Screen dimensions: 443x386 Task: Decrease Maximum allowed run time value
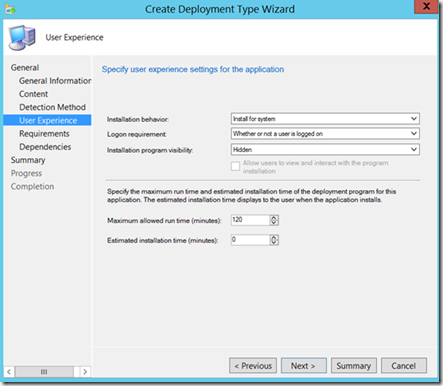tap(274, 223)
